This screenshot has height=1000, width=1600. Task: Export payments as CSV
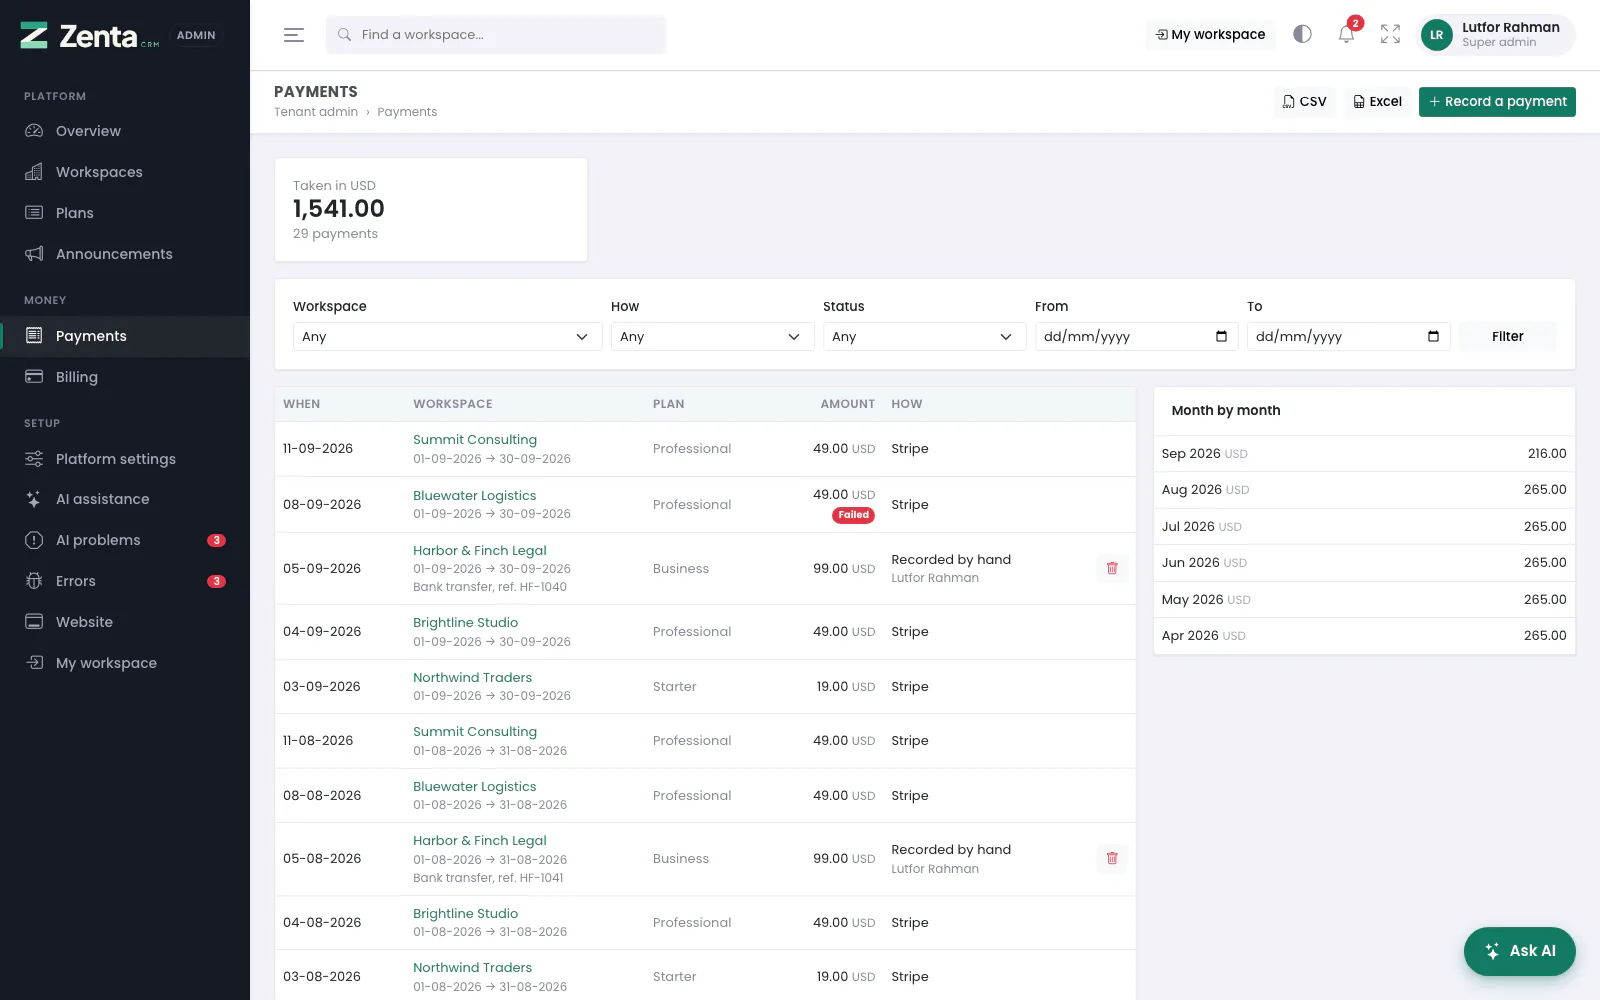1304,101
